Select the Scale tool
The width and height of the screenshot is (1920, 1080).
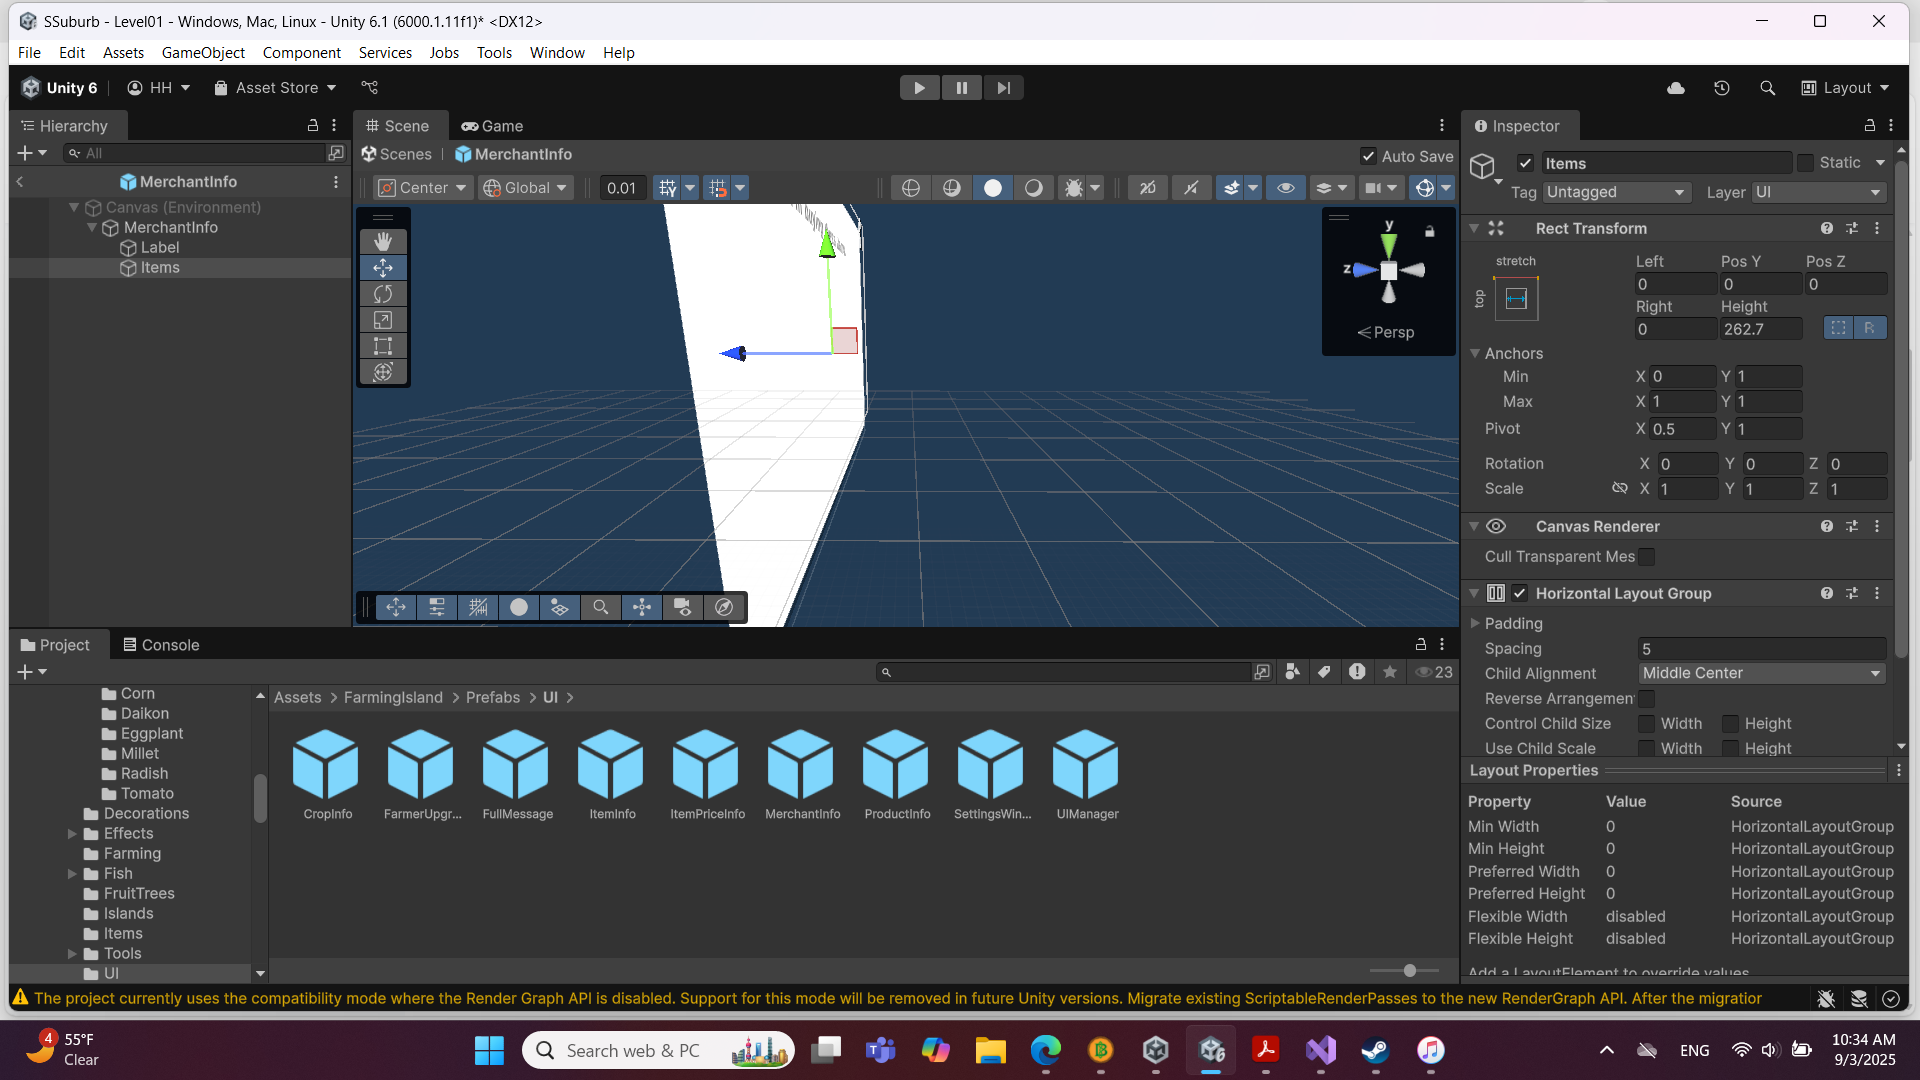click(x=383, y=320)
